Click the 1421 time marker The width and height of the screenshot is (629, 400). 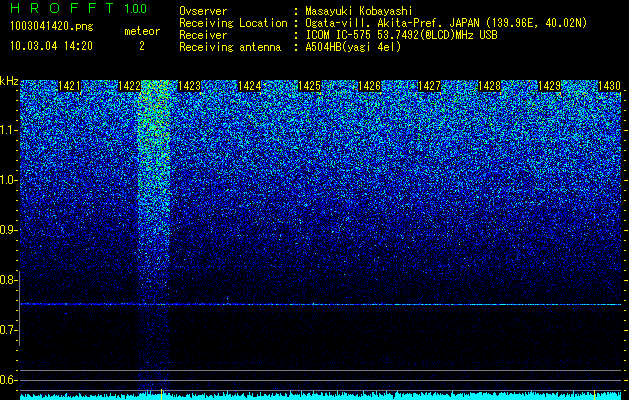pyautogui.click(x=69, y=86)
